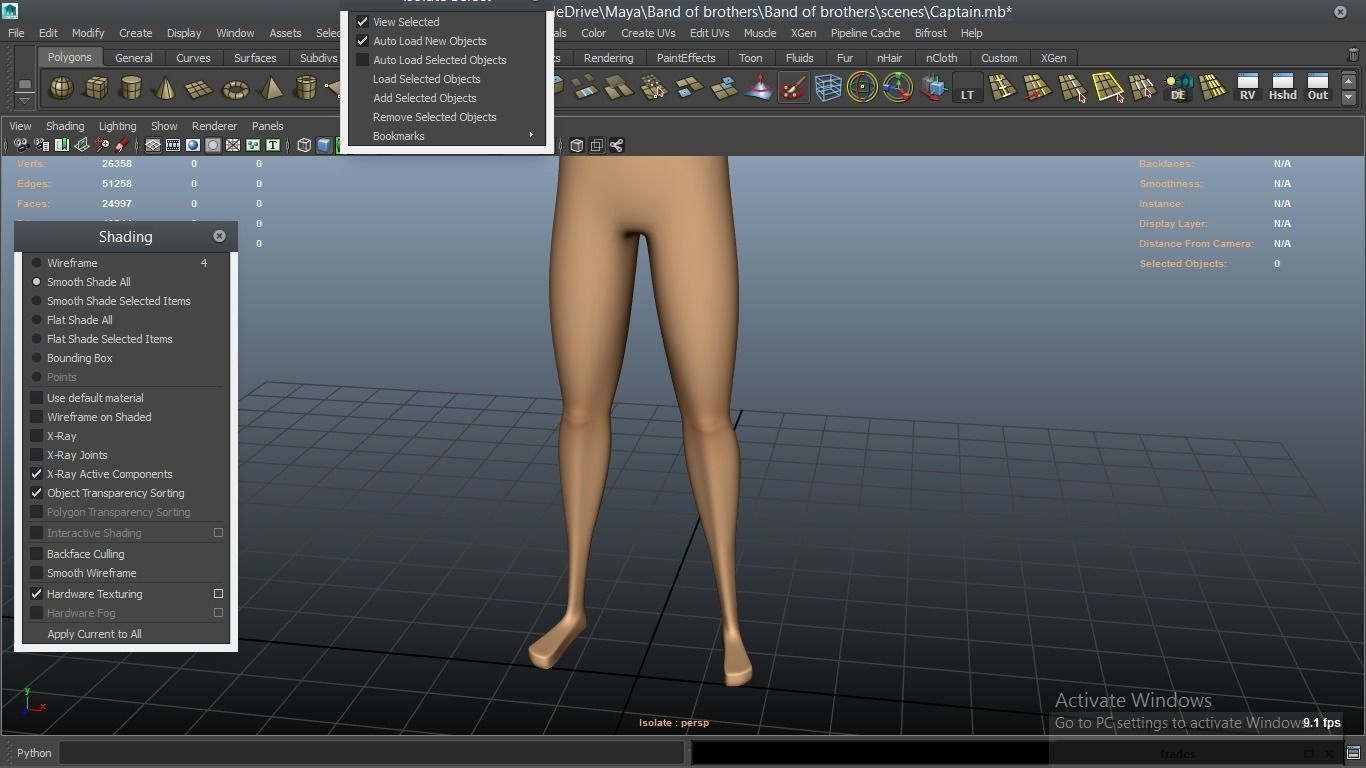
Task: Select the Sculpt Geometry paint tool icon
Action: 793,88
